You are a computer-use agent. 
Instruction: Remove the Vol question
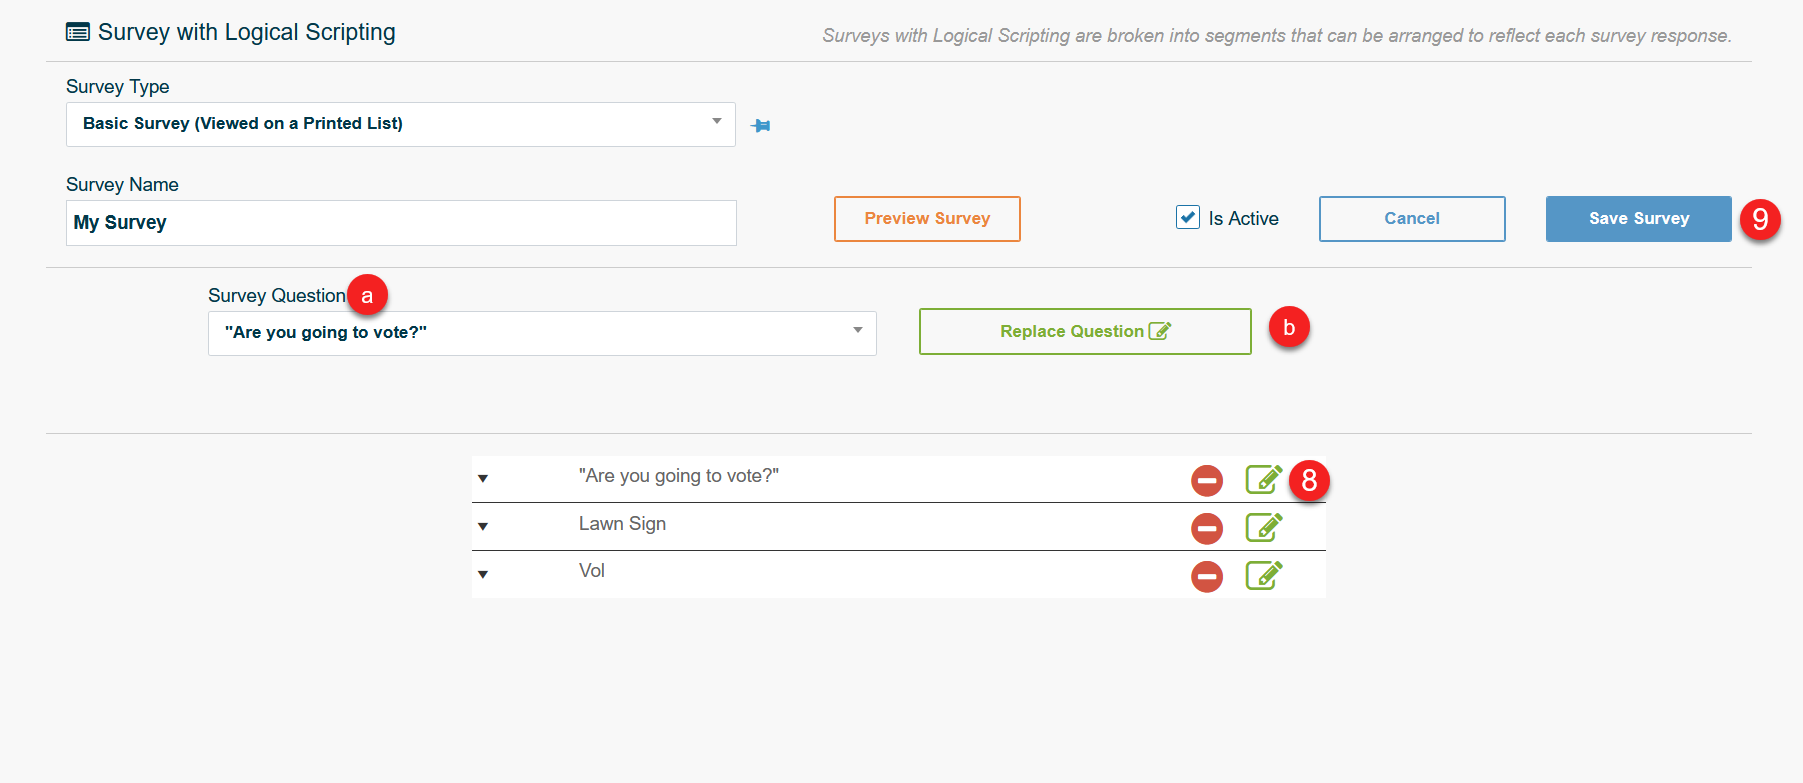(1207, 576)
